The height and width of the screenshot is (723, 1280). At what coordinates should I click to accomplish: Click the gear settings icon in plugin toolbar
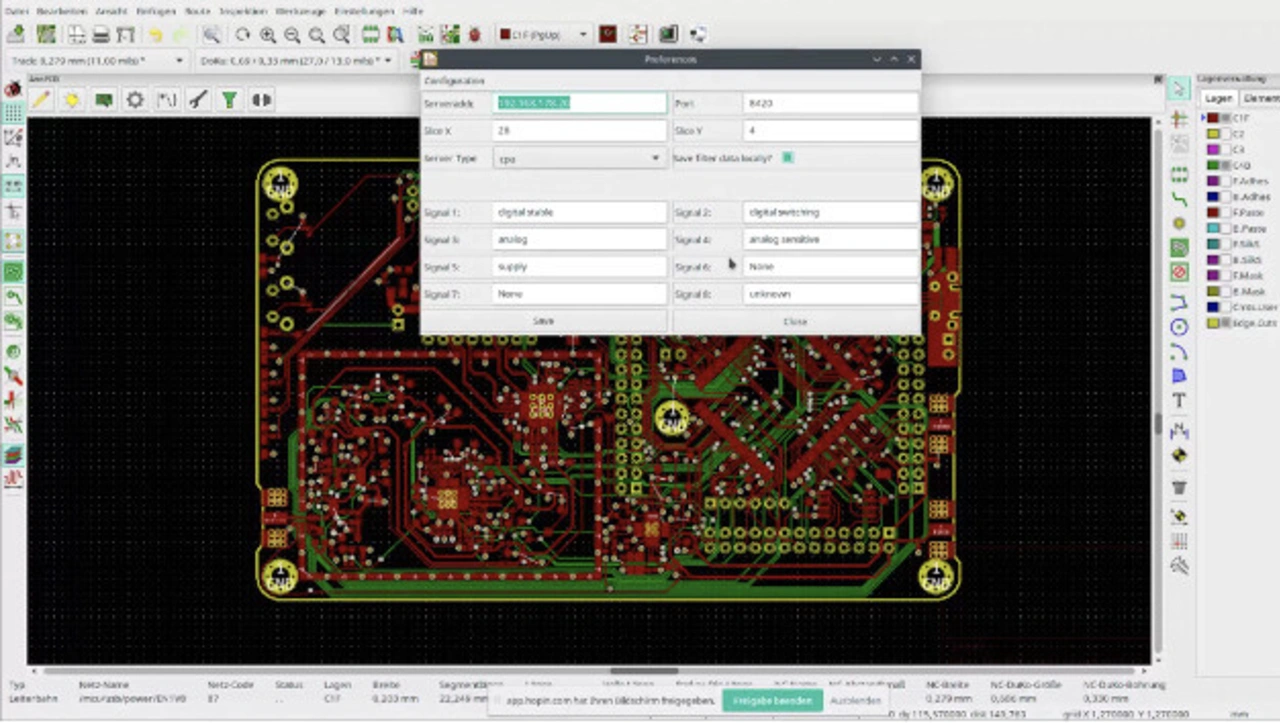pyautogui.click(x=135, y=100)
